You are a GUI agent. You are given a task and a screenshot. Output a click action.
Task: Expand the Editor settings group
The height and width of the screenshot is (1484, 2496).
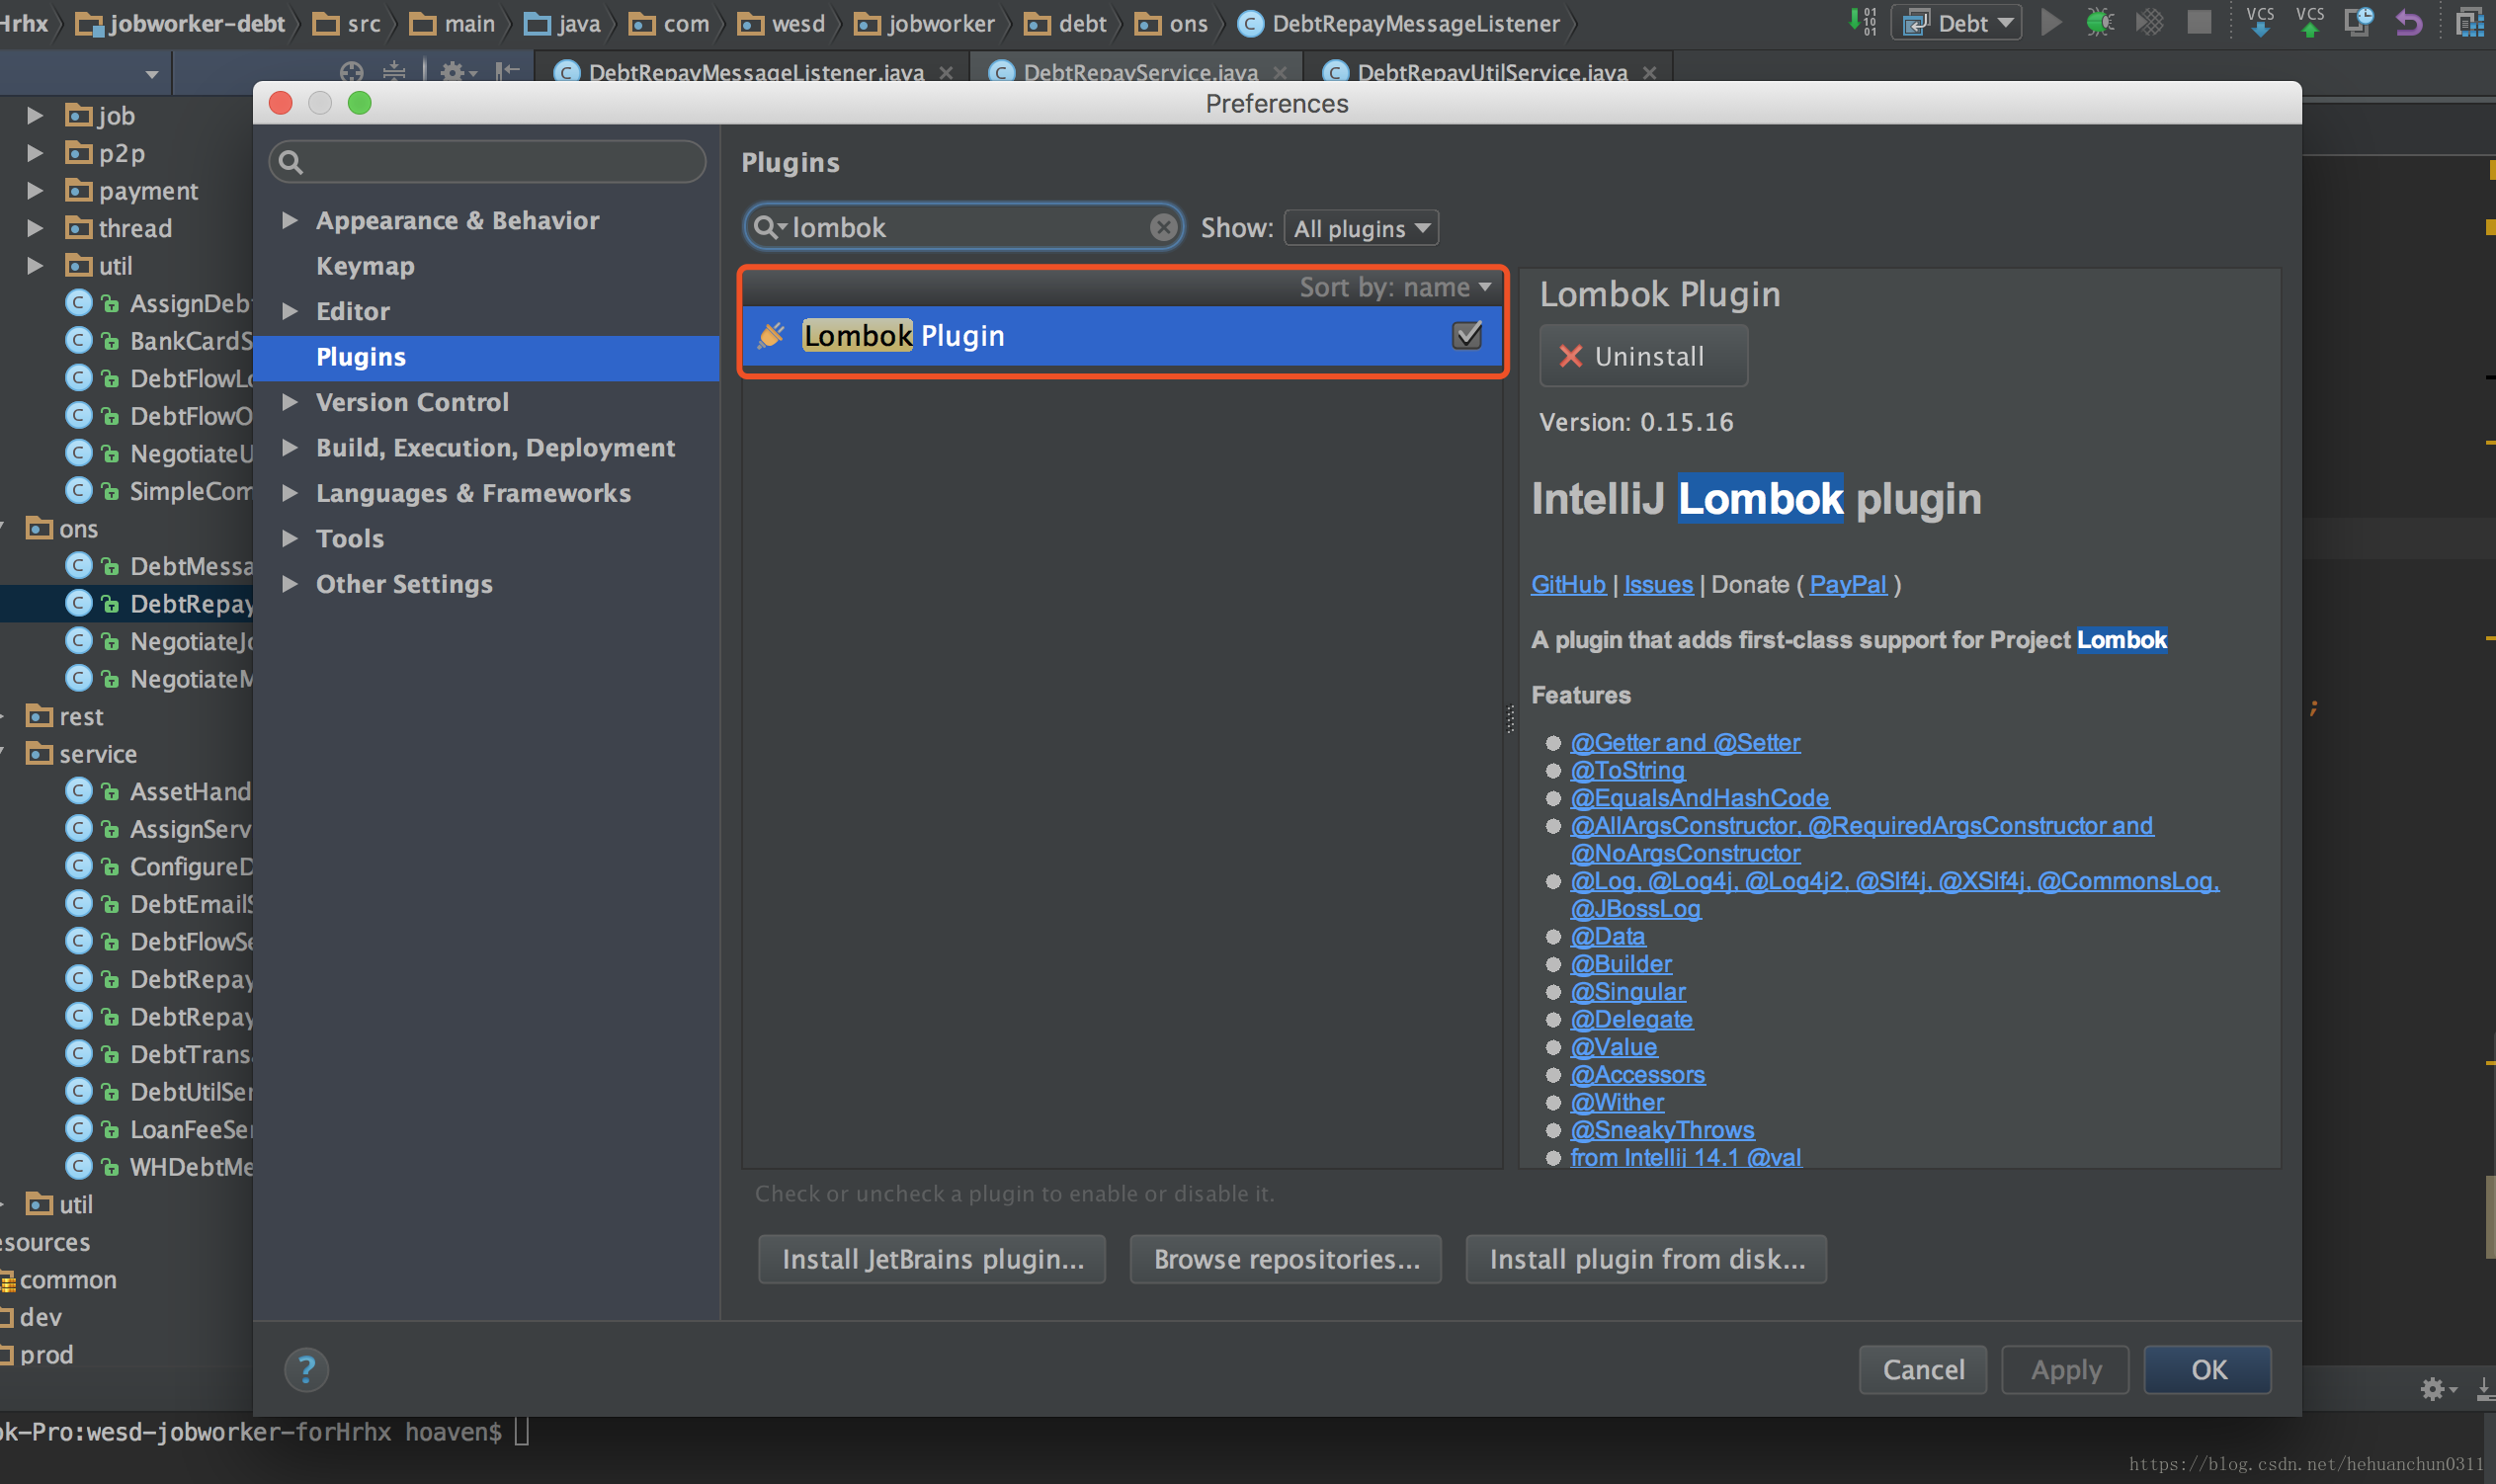coord(289,311)
